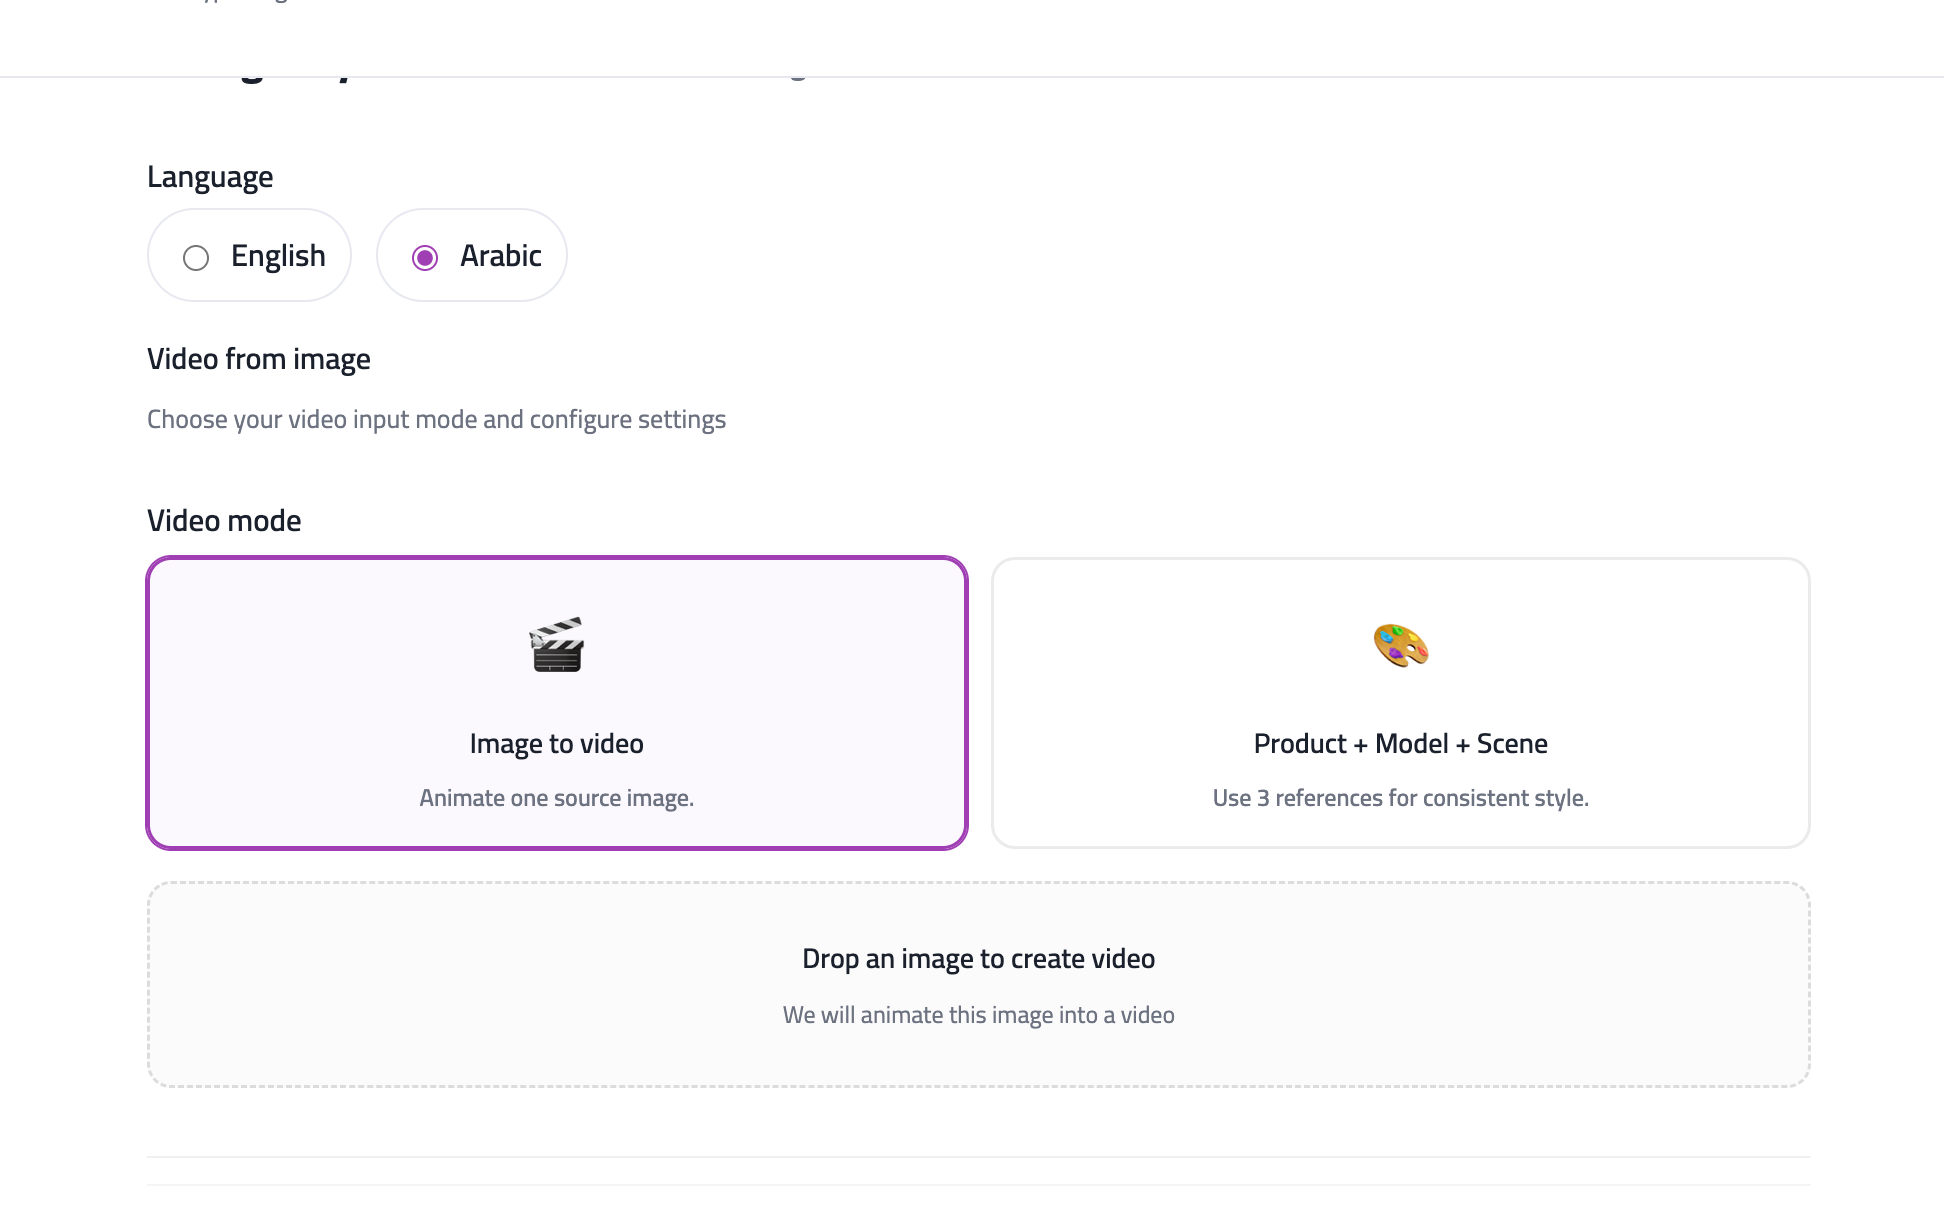Click Drop an image to create video text
1944x1206 pixels.
point(977,958)
